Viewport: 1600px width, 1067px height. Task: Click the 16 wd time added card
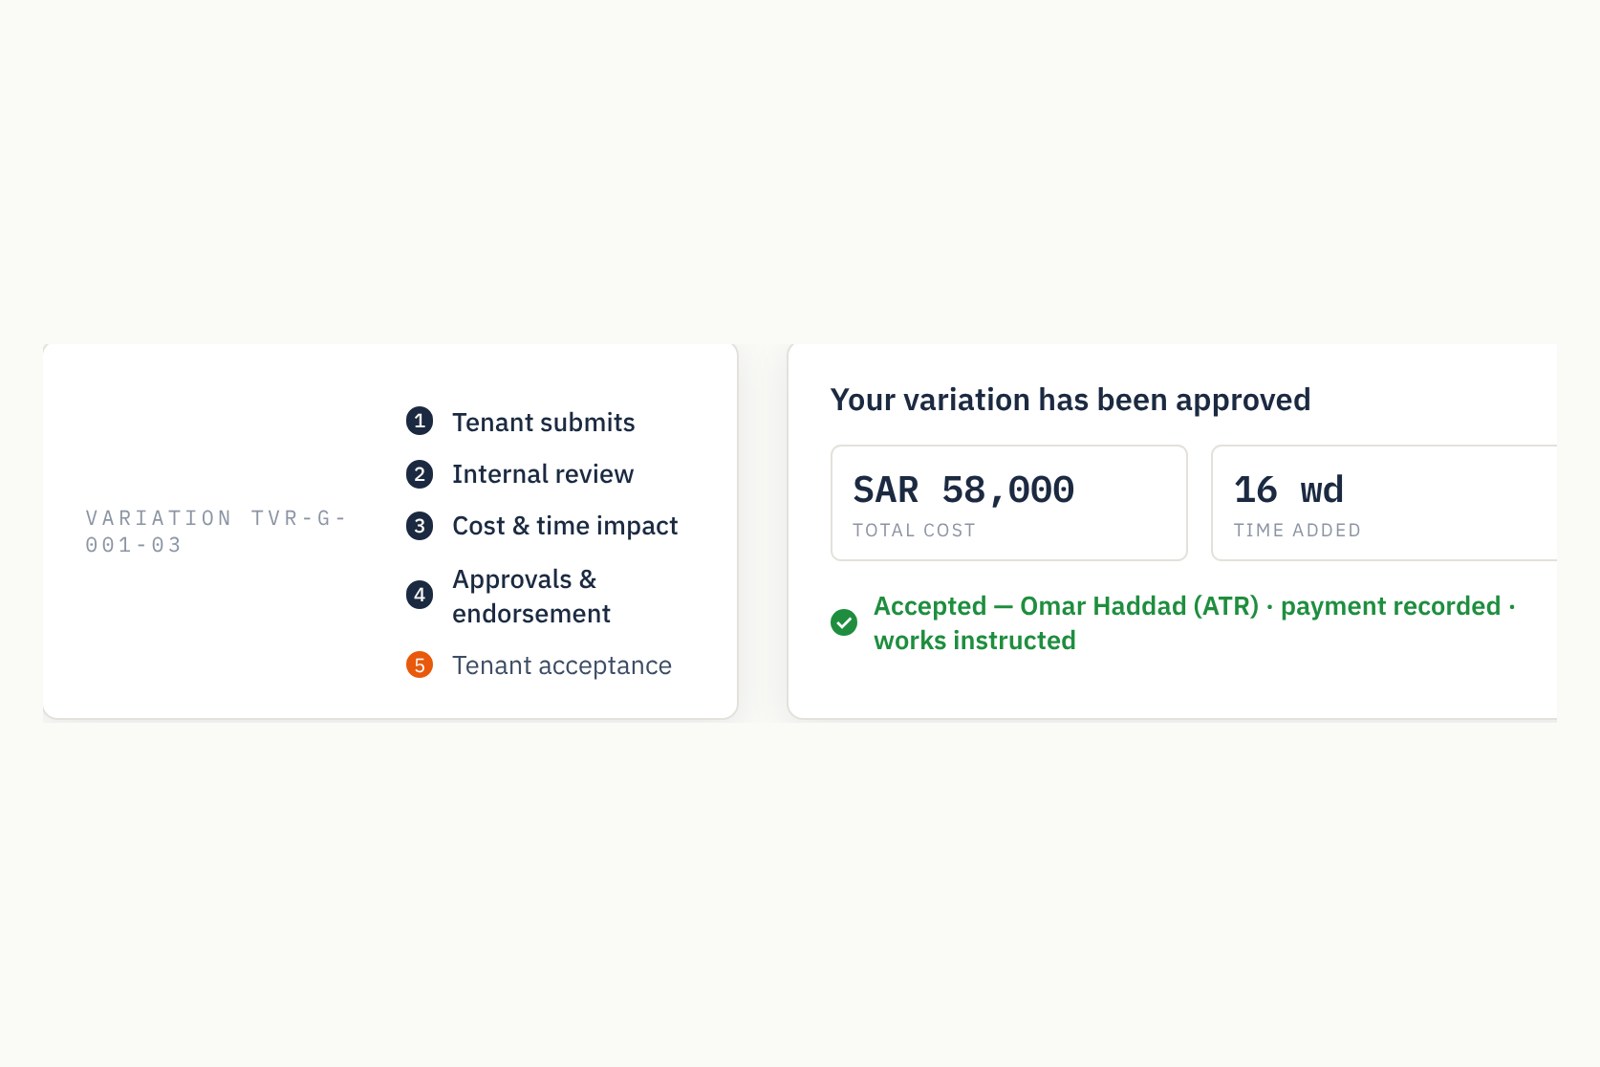tap(1384, 503)
